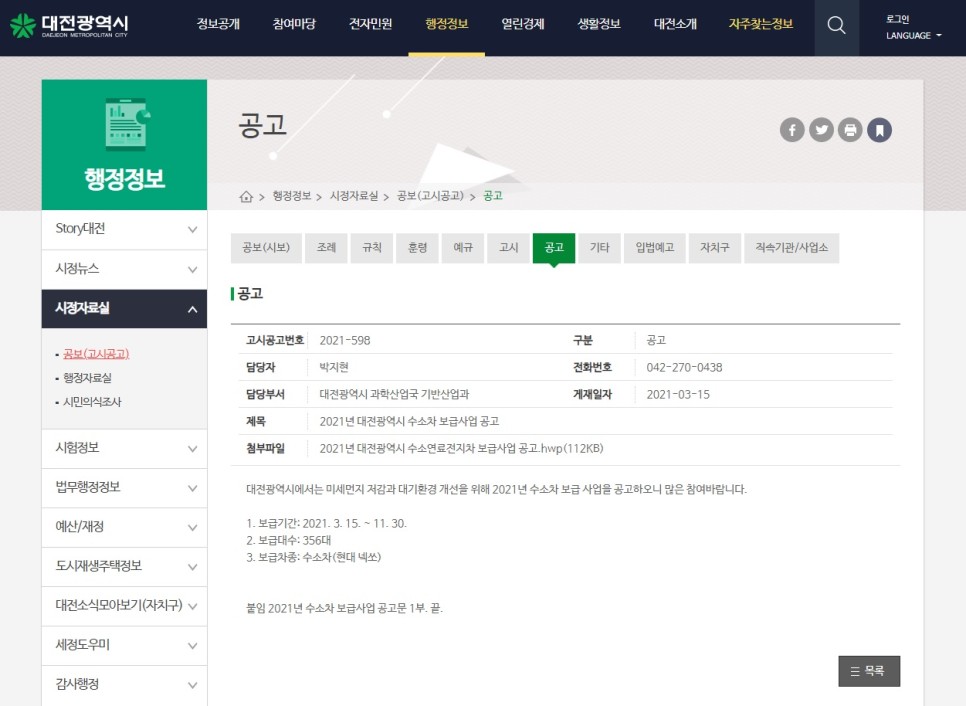Print the page with the printer icon
Image resolution: width=966 pixels, height=706 pixels.
(850, 130)
